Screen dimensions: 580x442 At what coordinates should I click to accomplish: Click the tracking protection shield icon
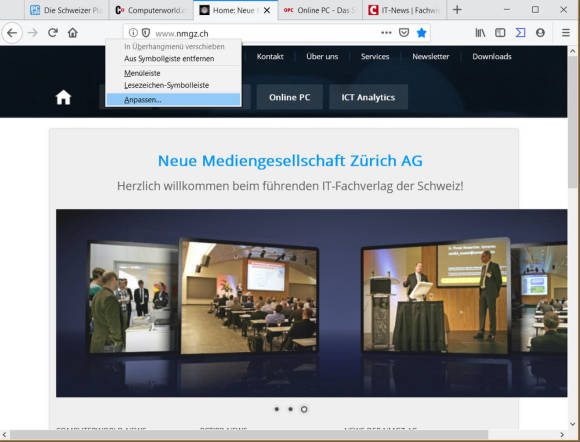tap(146, 33)
